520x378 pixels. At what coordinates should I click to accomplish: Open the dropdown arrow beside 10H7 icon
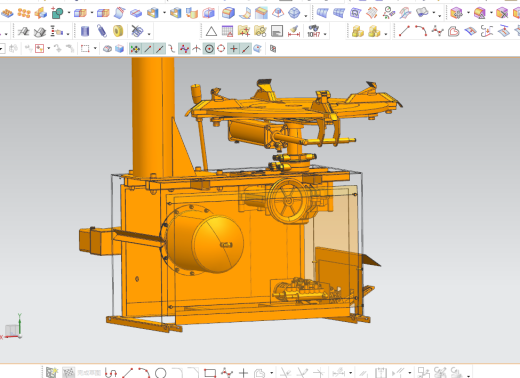coord(325,33)
